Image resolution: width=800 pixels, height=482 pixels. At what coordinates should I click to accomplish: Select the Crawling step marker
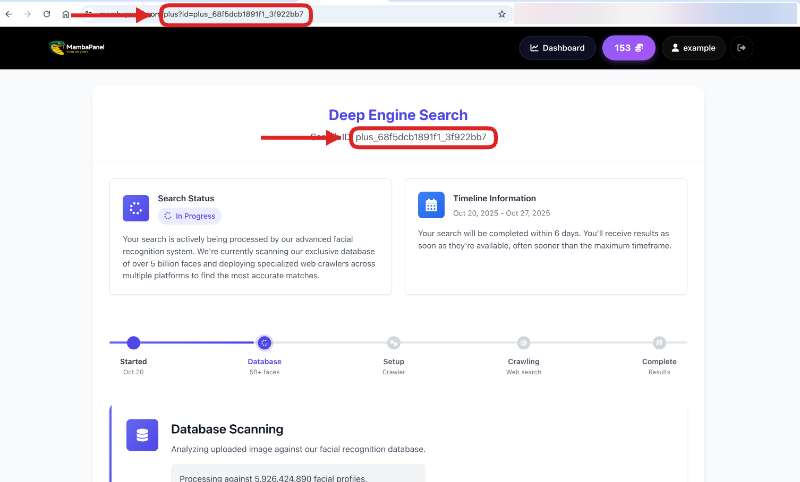[523, 343]
